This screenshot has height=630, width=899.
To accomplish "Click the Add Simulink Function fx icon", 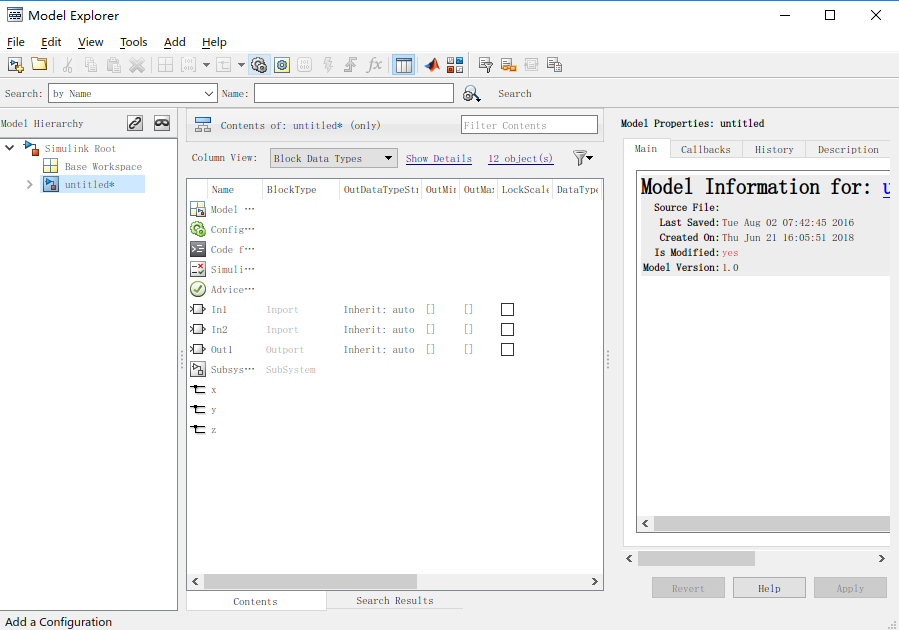I will pyautogui.click(x=374, y=65).
